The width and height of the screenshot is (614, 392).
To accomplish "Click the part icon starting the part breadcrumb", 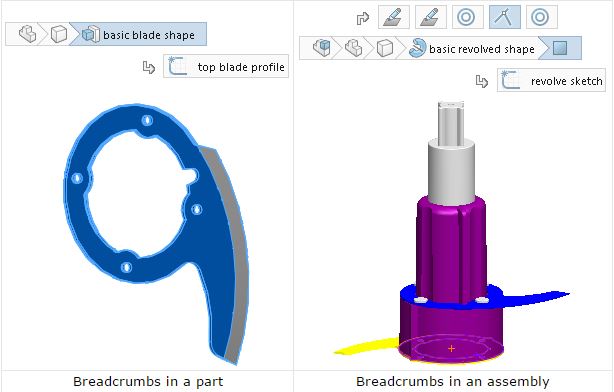I will pos(27,34).
